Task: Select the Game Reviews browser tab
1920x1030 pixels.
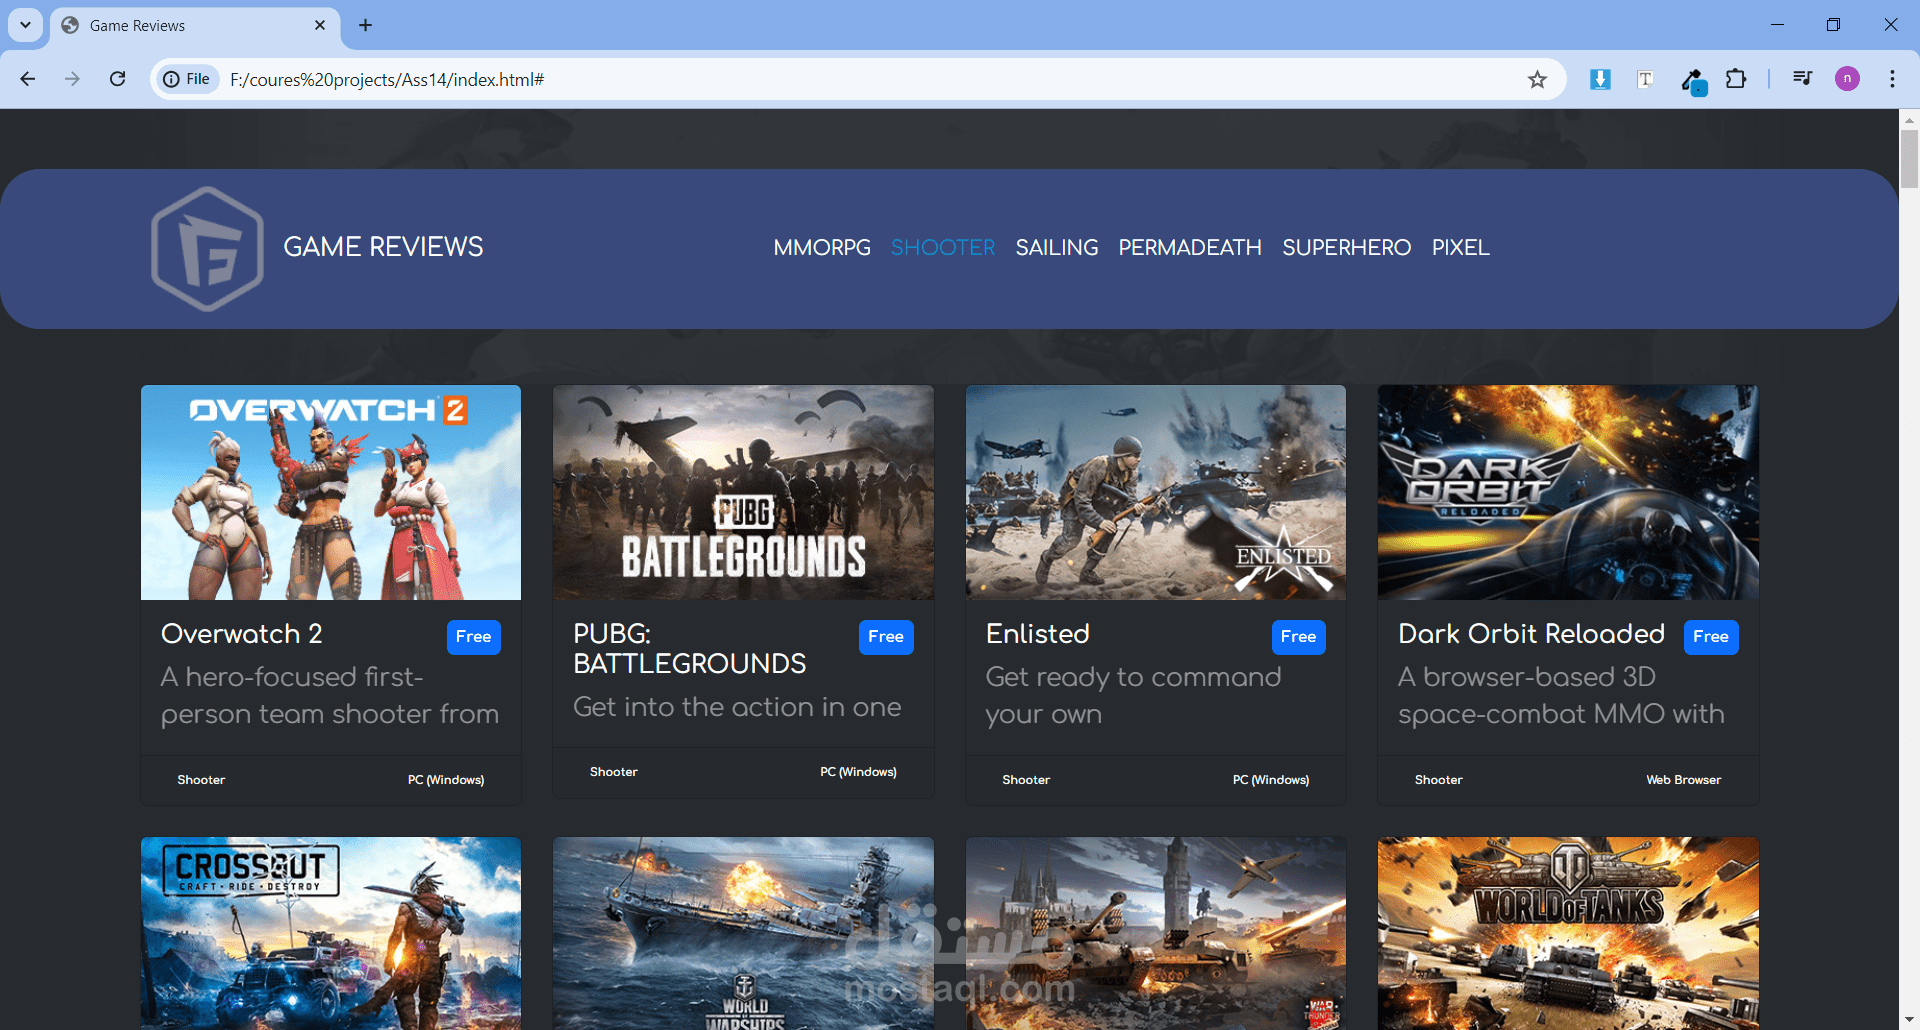Action: pyautogui.click(x=194, y=25)
